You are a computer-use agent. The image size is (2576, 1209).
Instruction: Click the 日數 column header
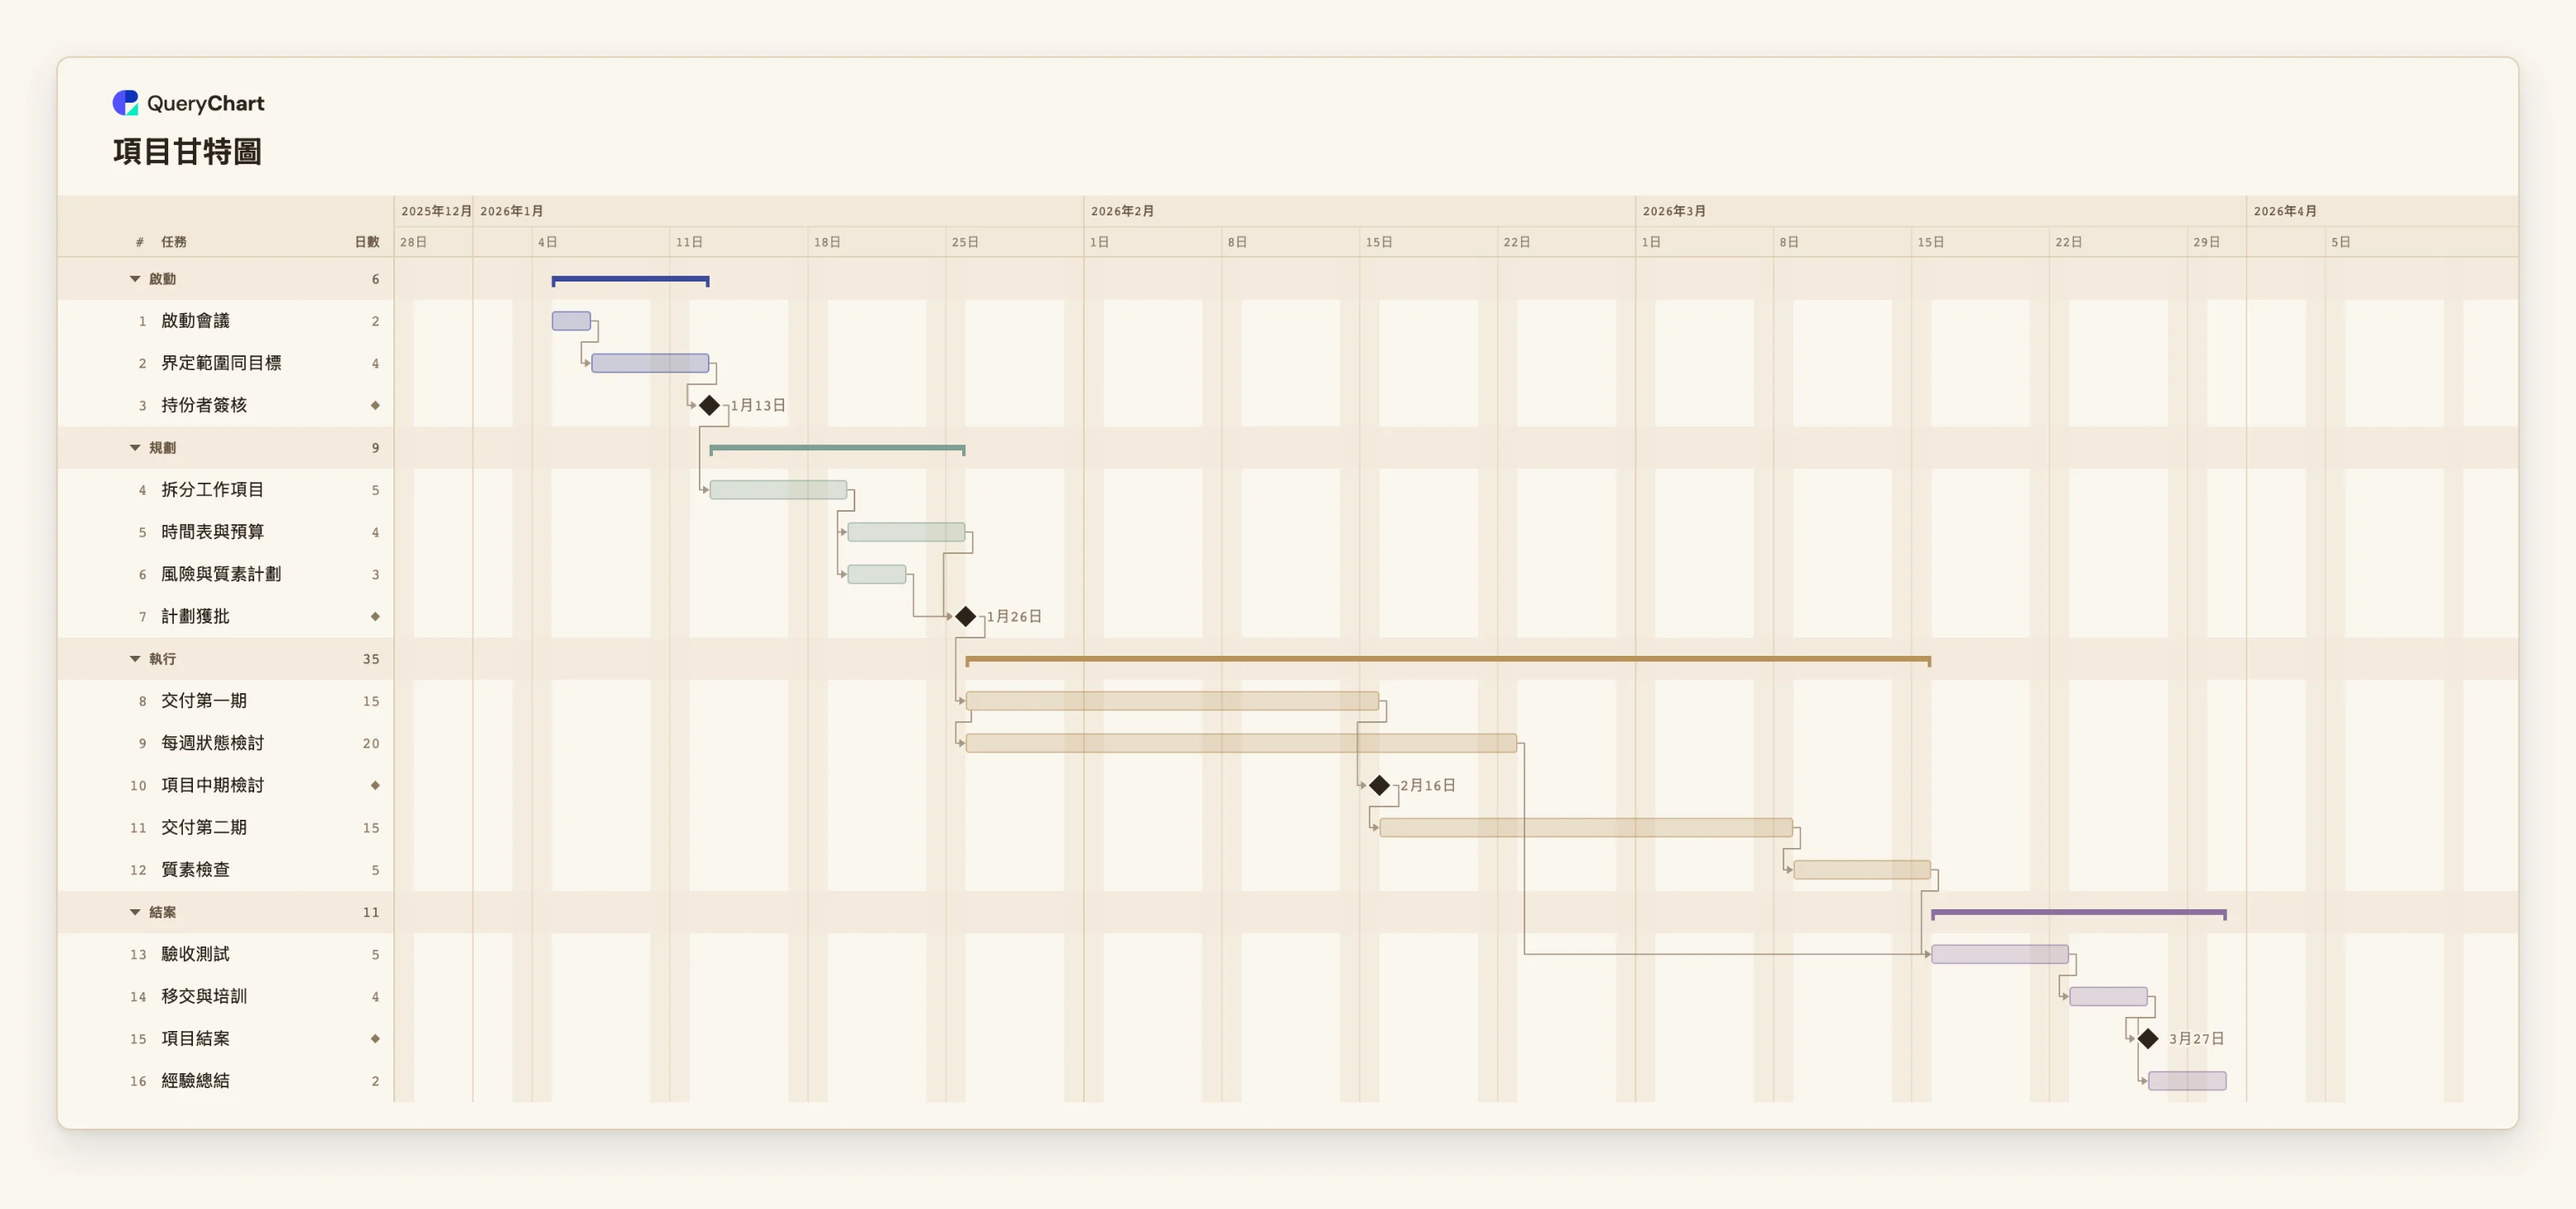point(367,242)
